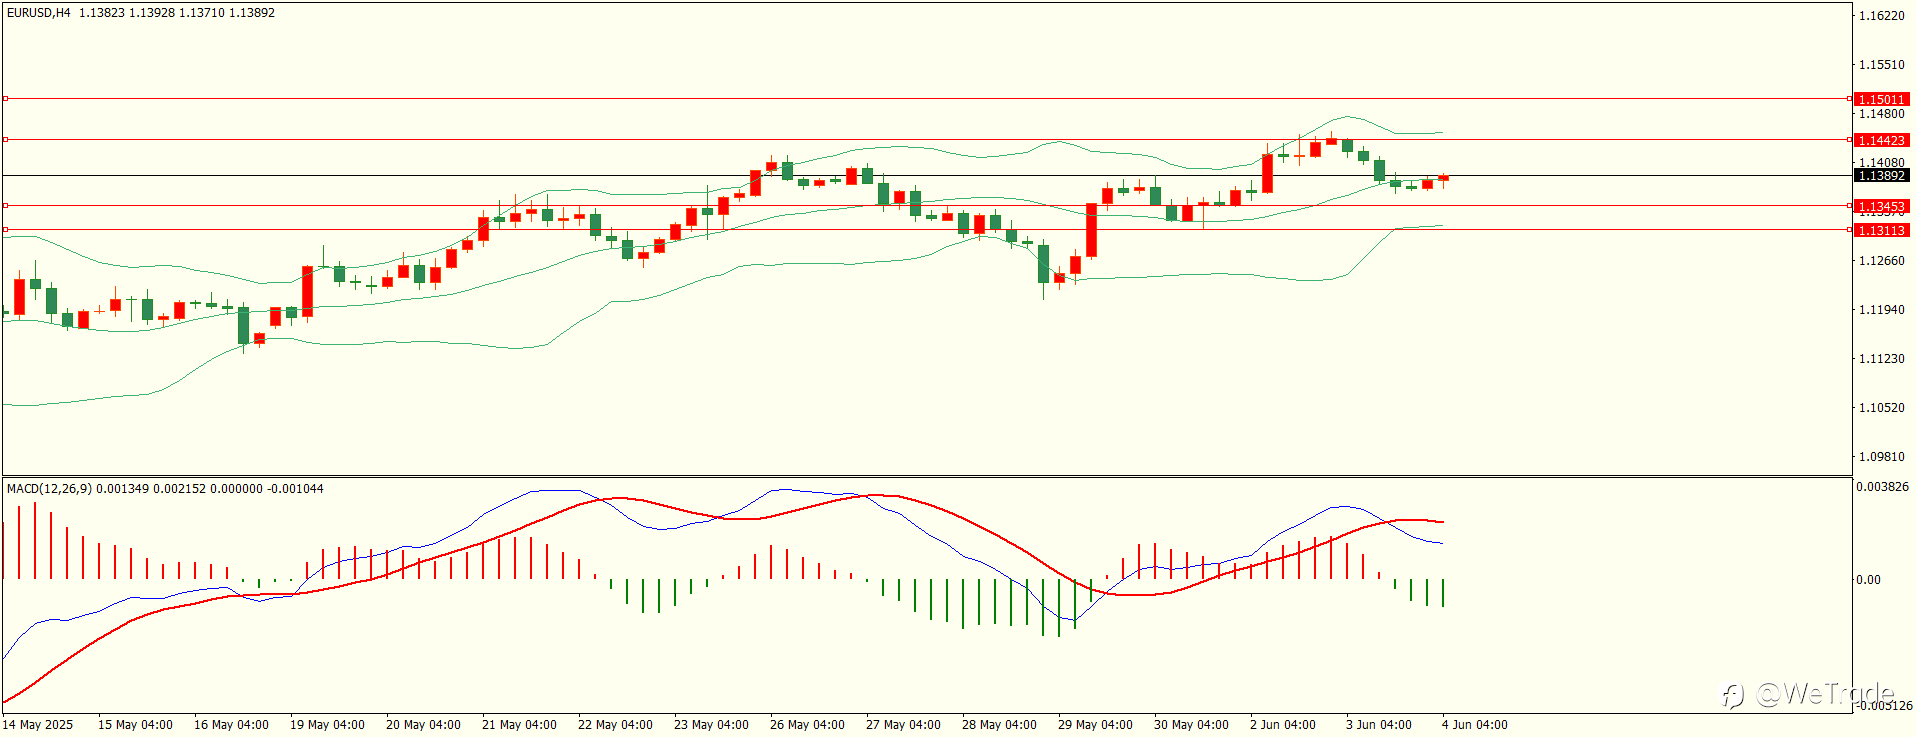This screenshot has width=1916, height=737.
Task: Click the 1.14800 price scale value
Action: tap(1881, 114)
